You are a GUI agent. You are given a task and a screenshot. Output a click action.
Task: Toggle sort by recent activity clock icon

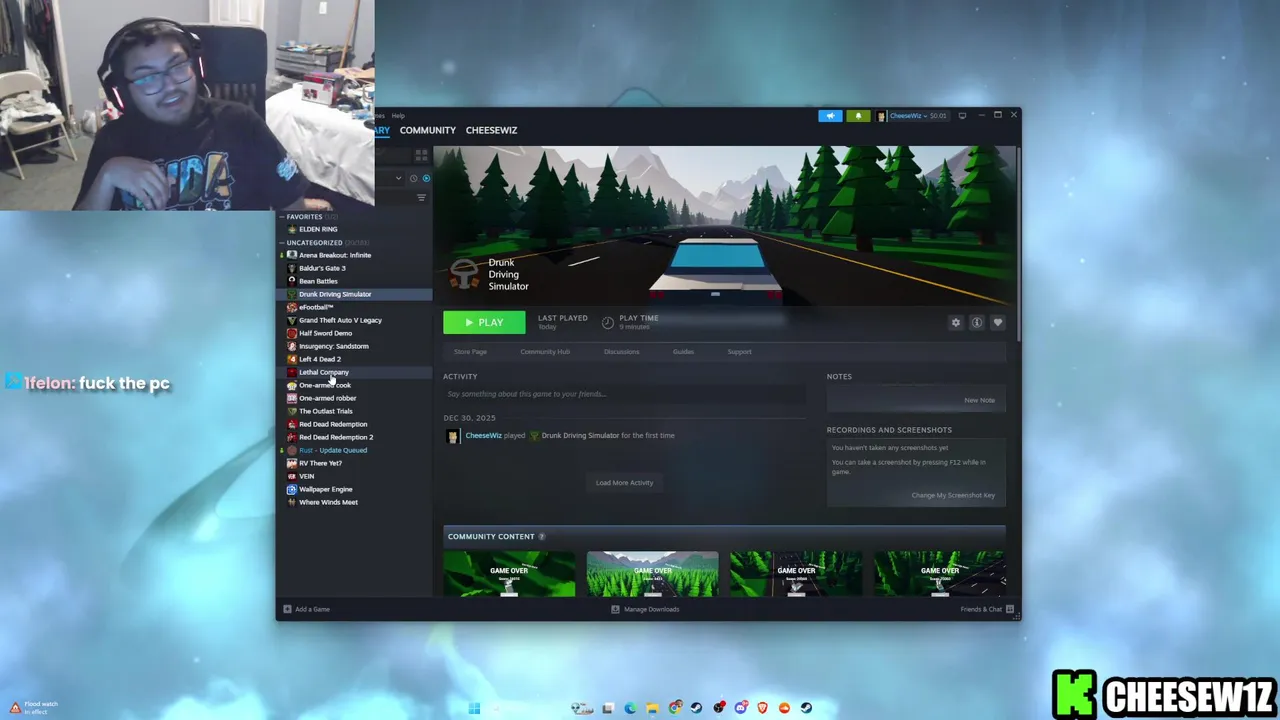coord(413,178)
